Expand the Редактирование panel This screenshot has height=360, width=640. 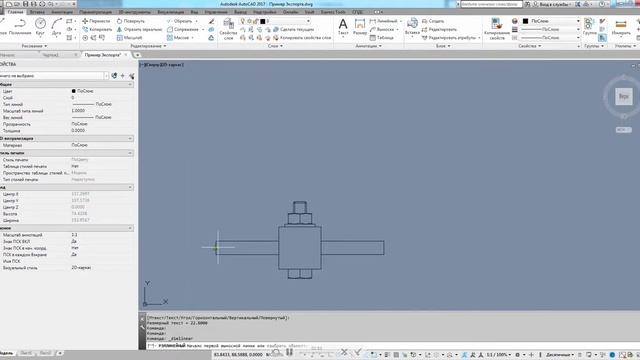pos(148,46)
